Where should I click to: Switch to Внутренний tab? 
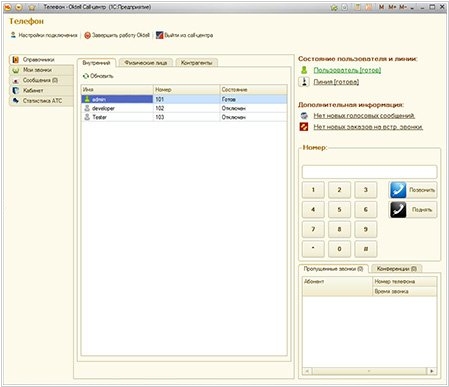(96, 63)
